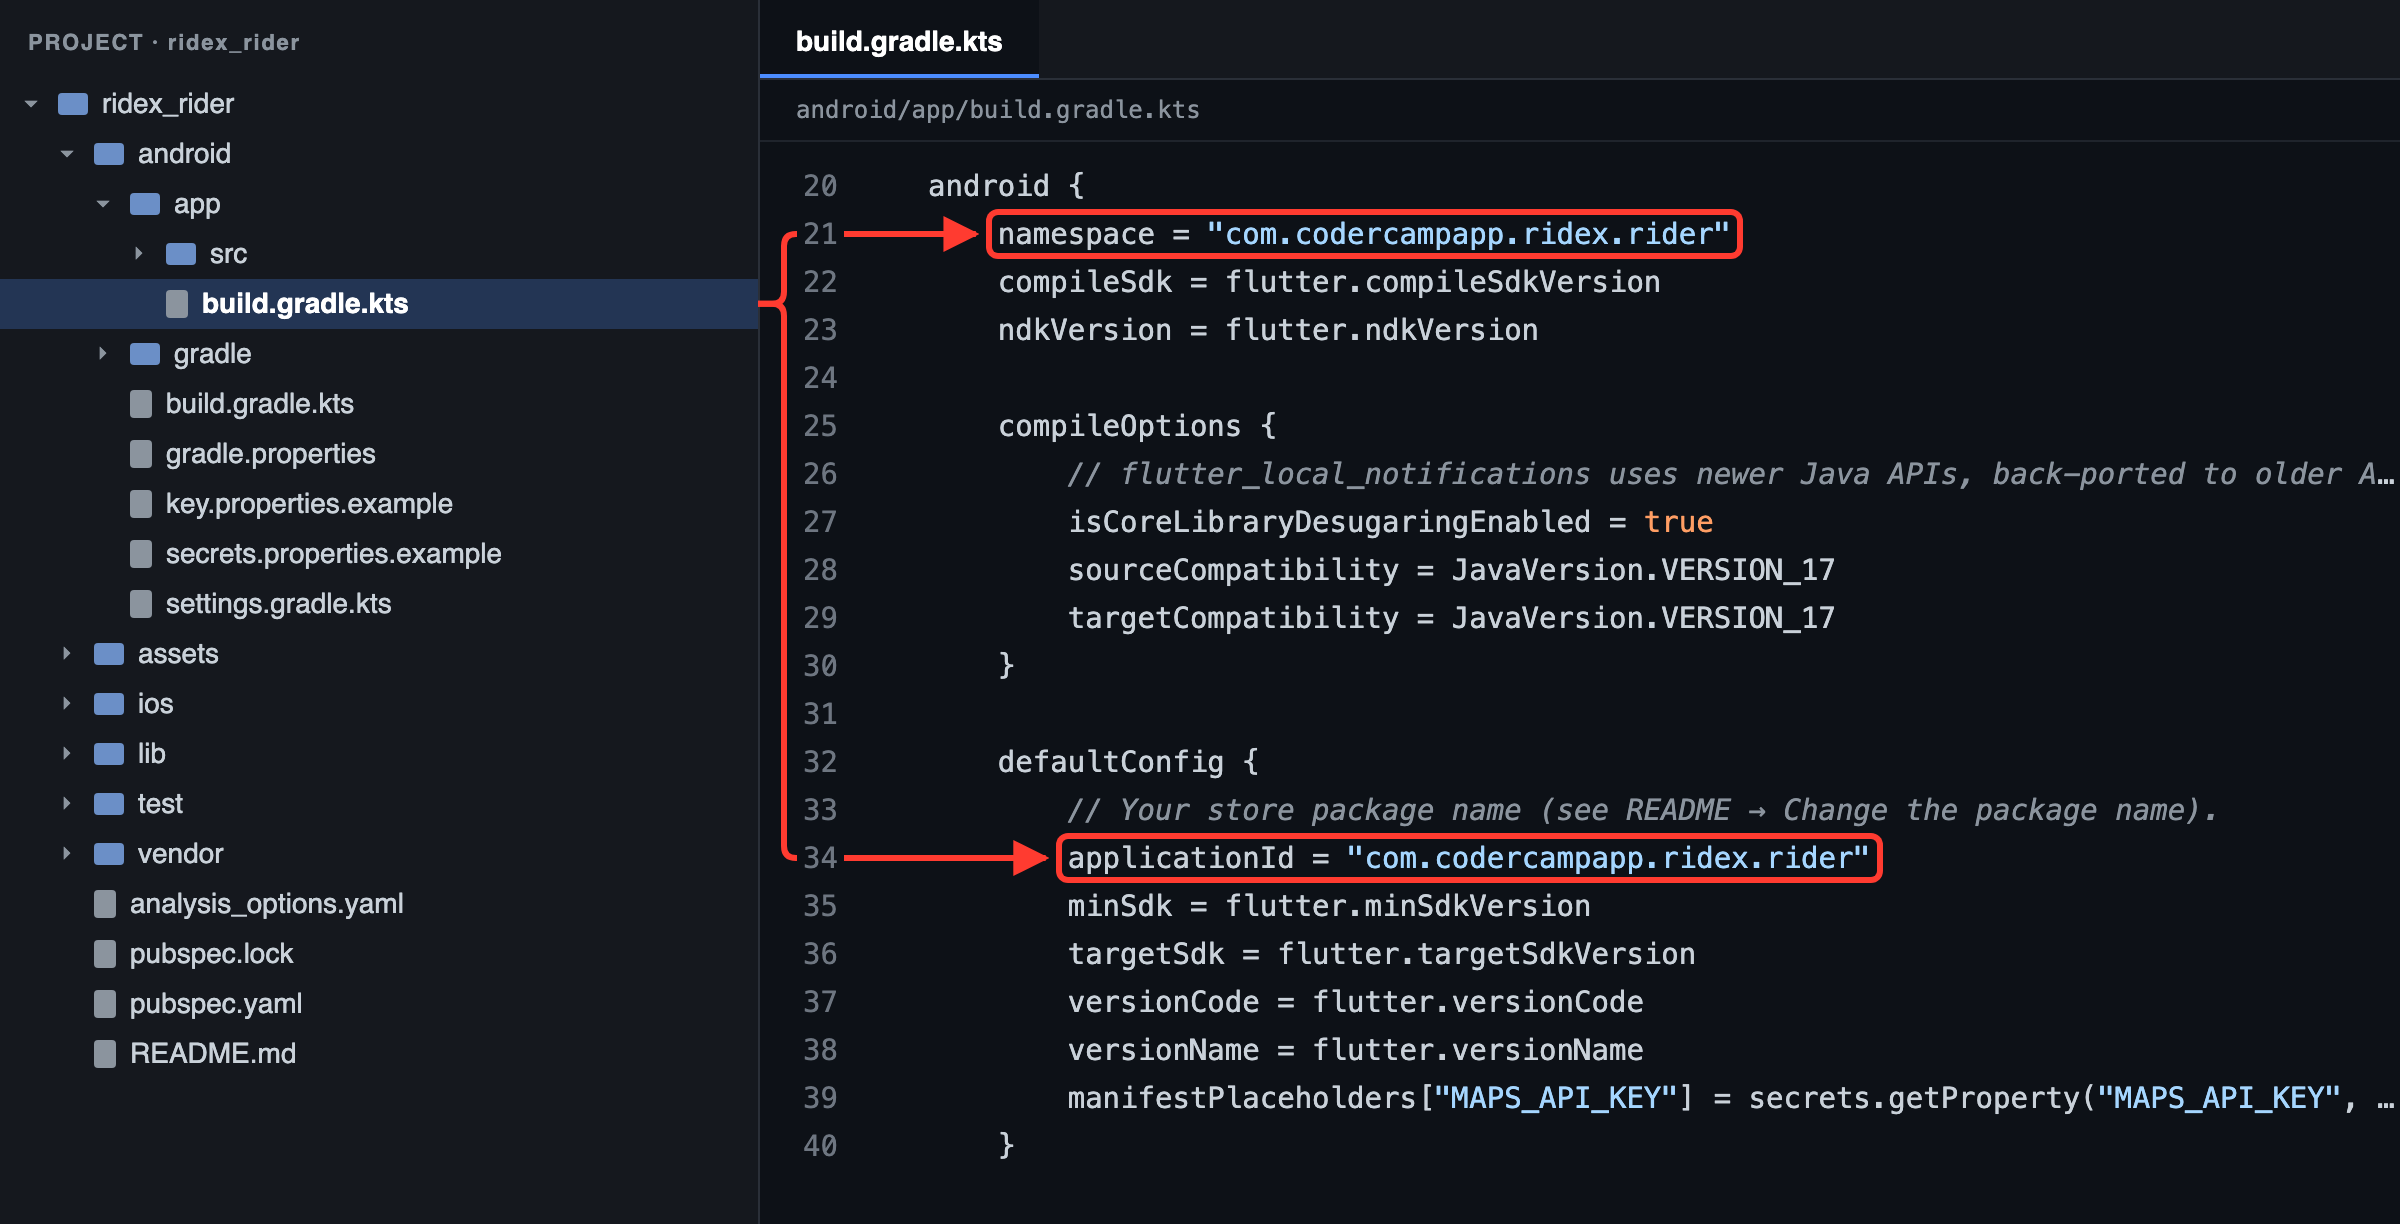
Task: Click the key.properties.example file icon
Action: pos(141,504)
